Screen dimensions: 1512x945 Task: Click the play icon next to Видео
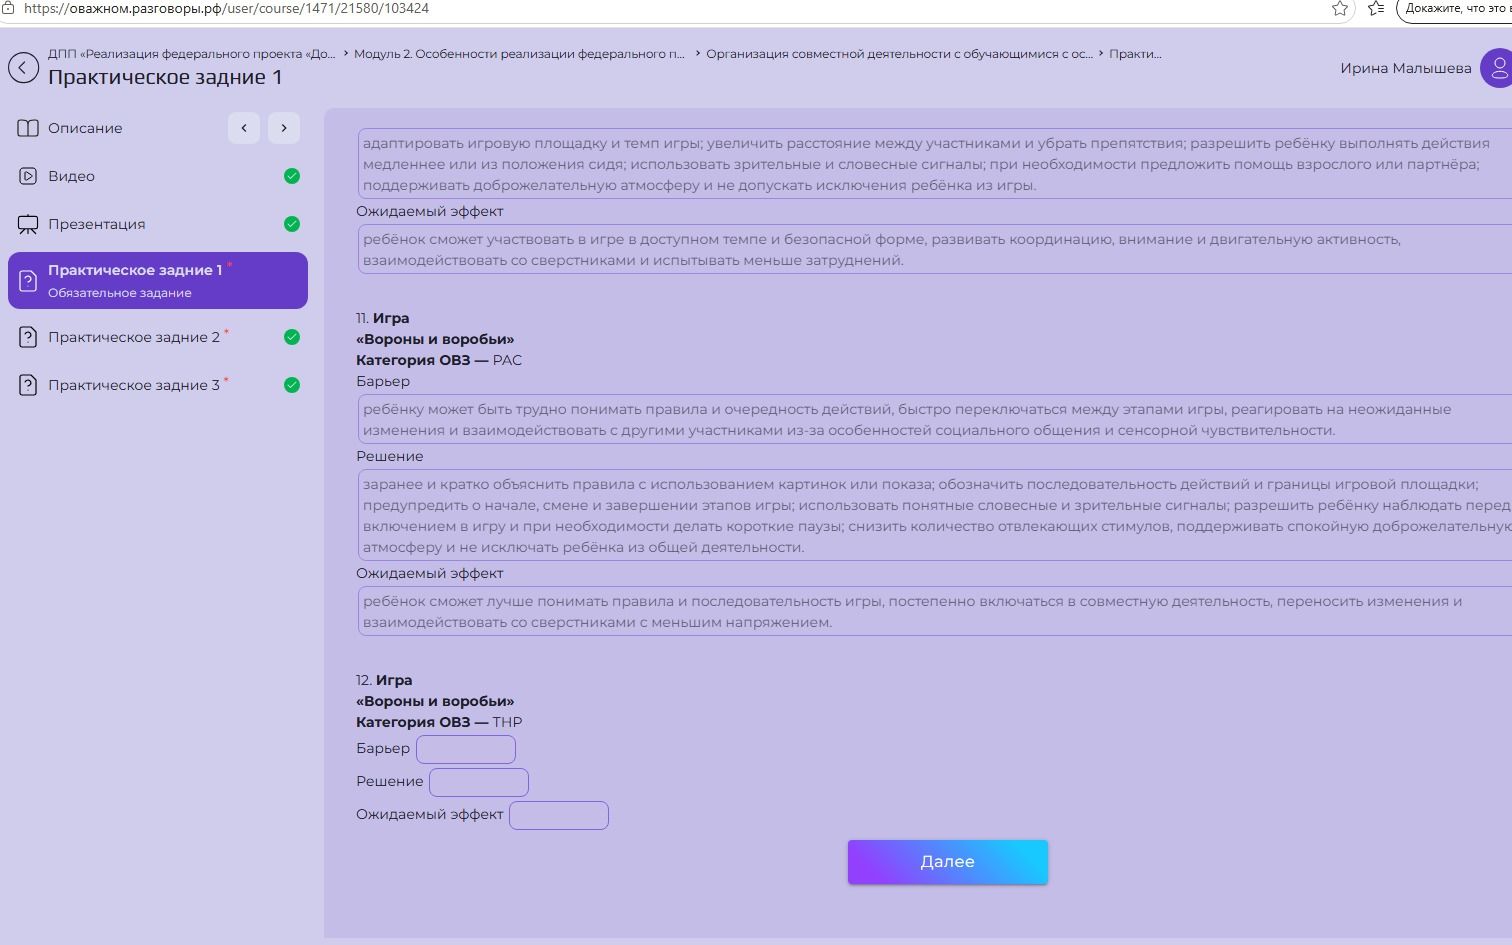coord(28,176)
